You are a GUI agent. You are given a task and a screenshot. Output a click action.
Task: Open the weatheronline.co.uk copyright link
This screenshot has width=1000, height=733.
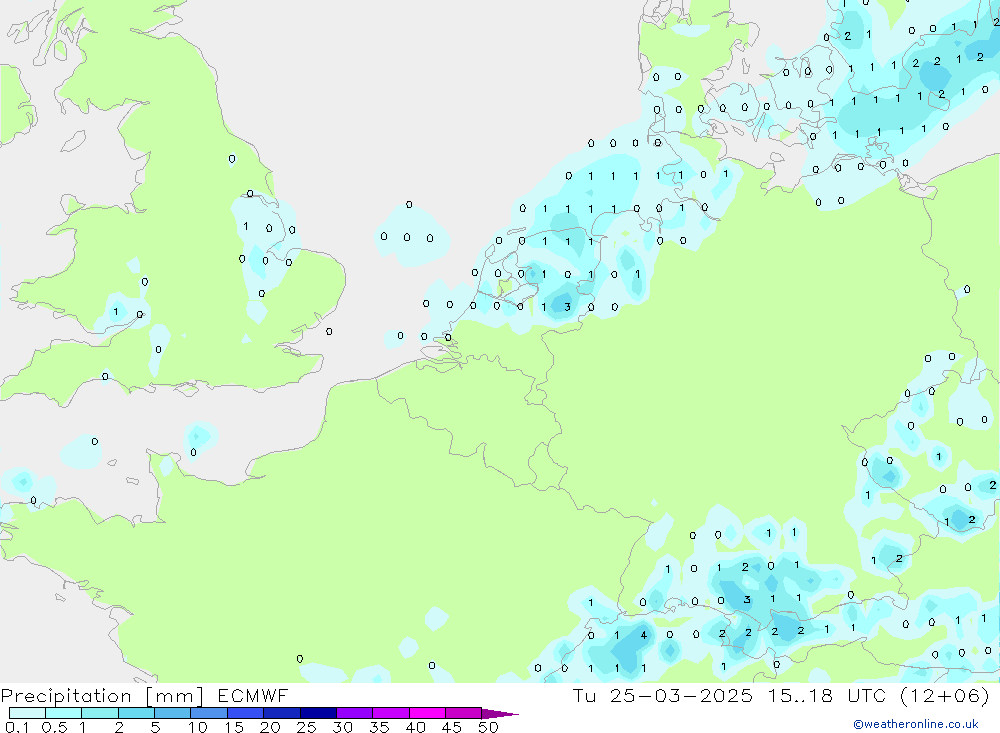916,724
